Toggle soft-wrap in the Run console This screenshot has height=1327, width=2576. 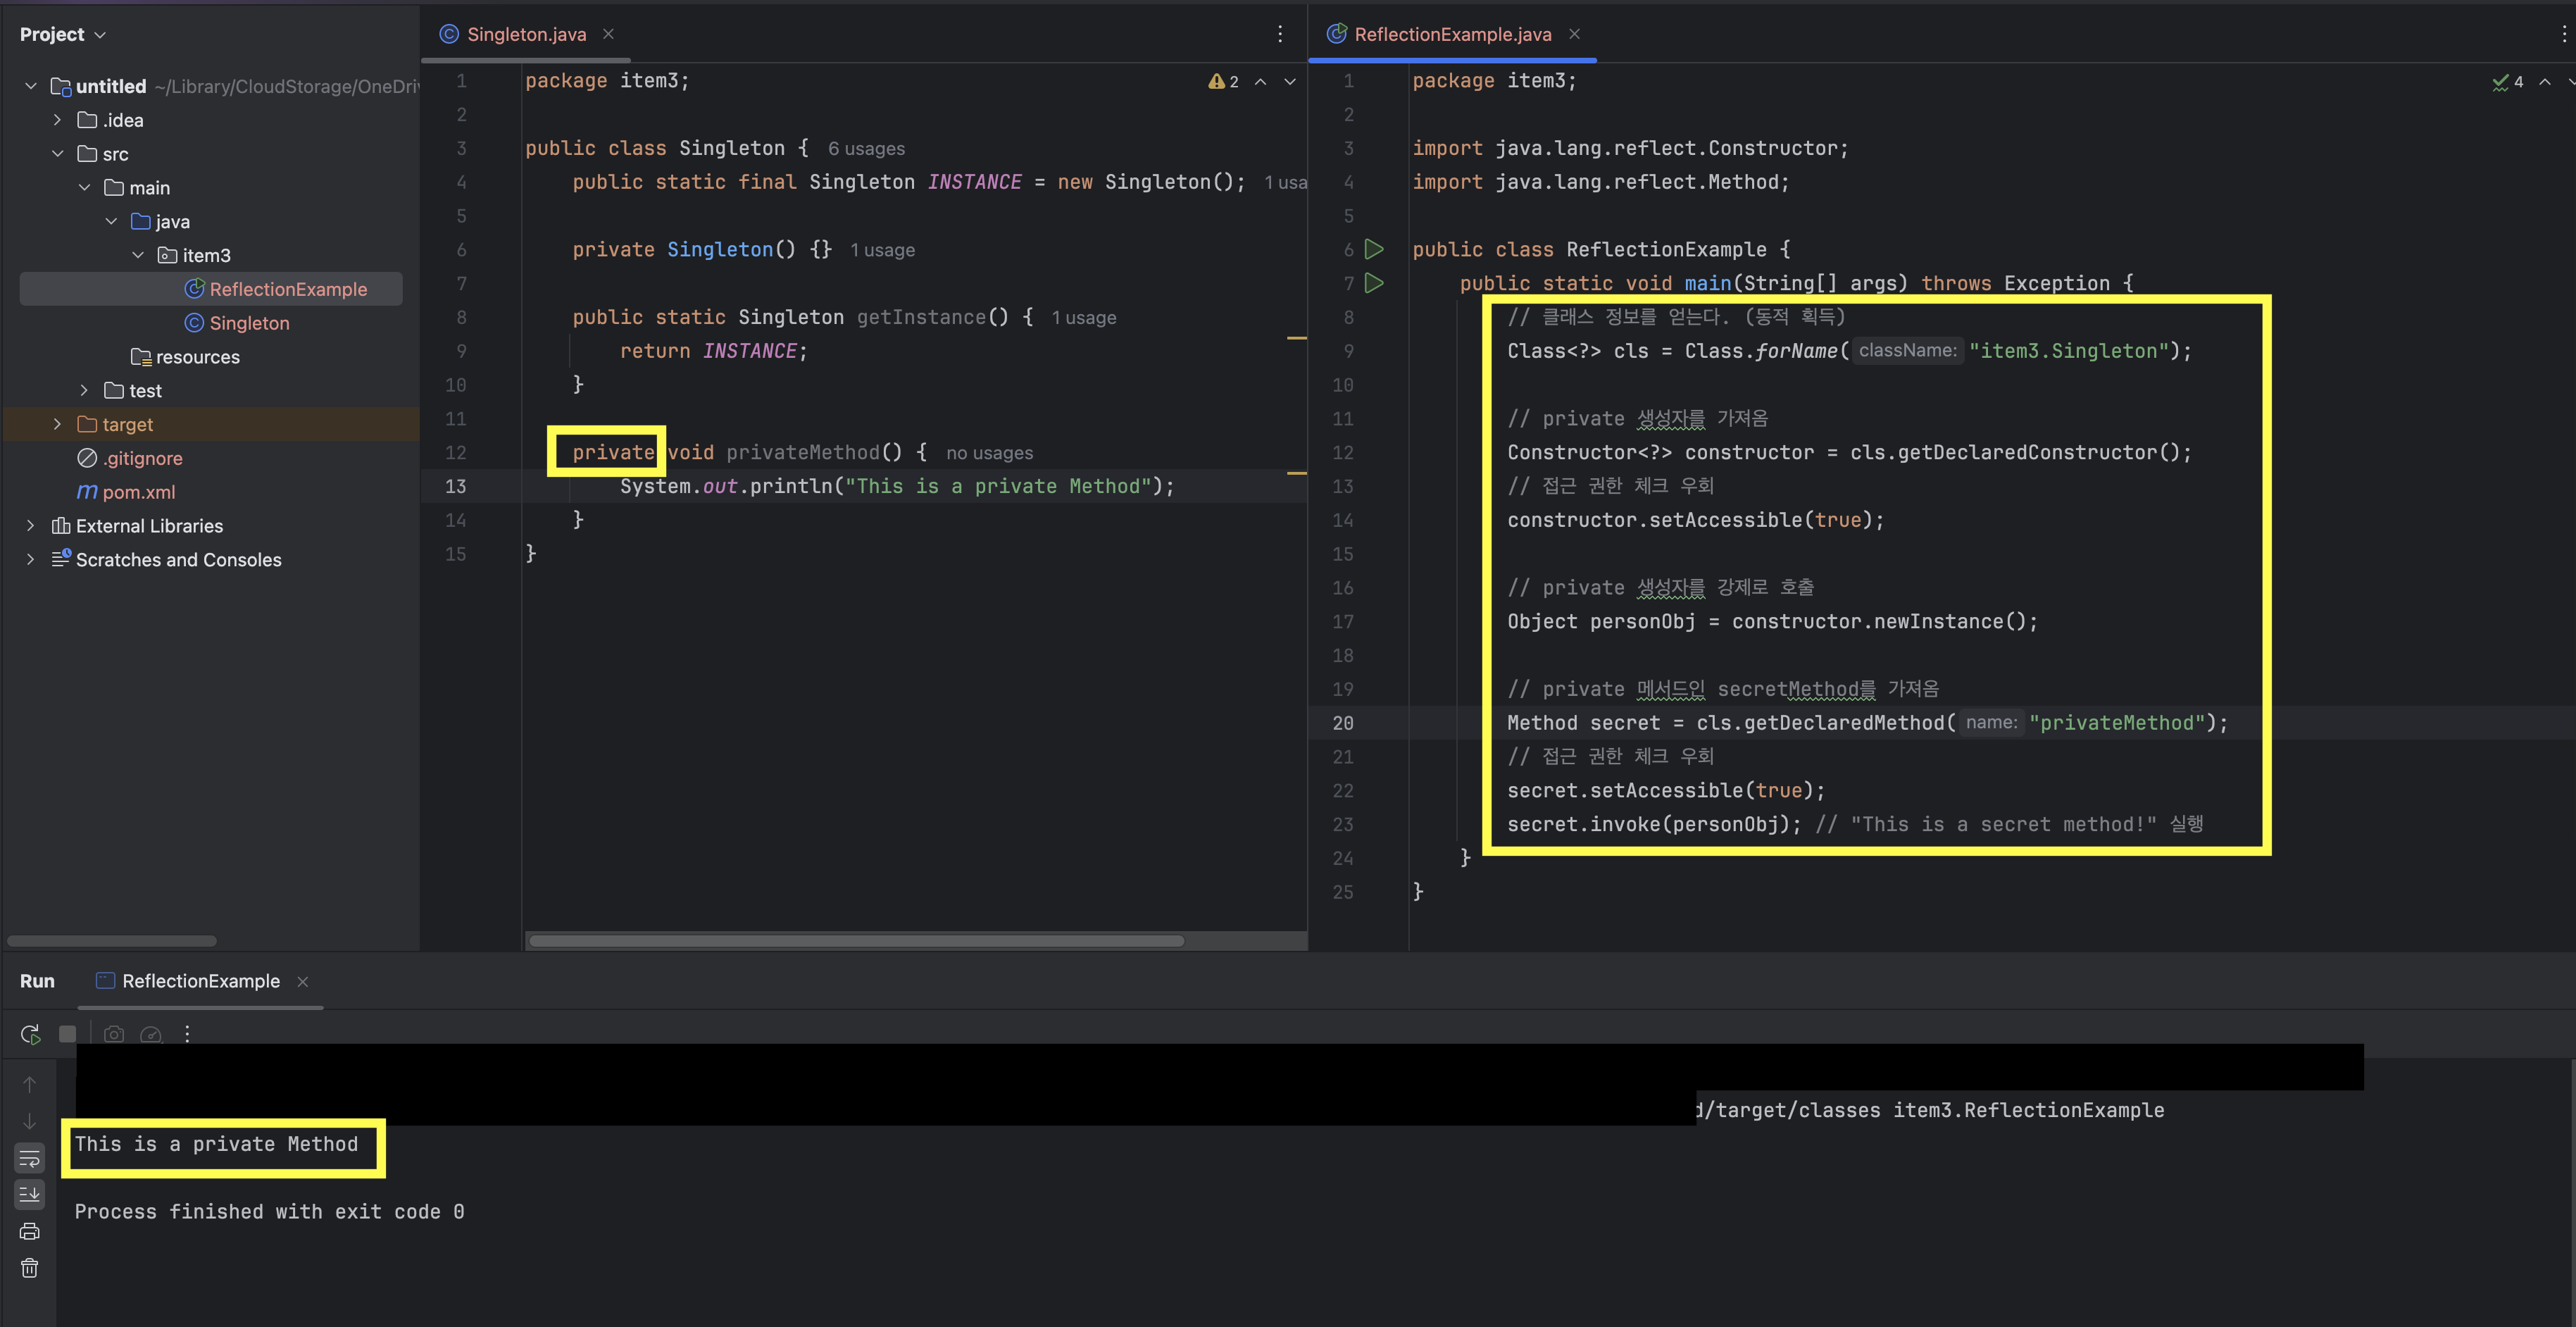pos(30,1158)
